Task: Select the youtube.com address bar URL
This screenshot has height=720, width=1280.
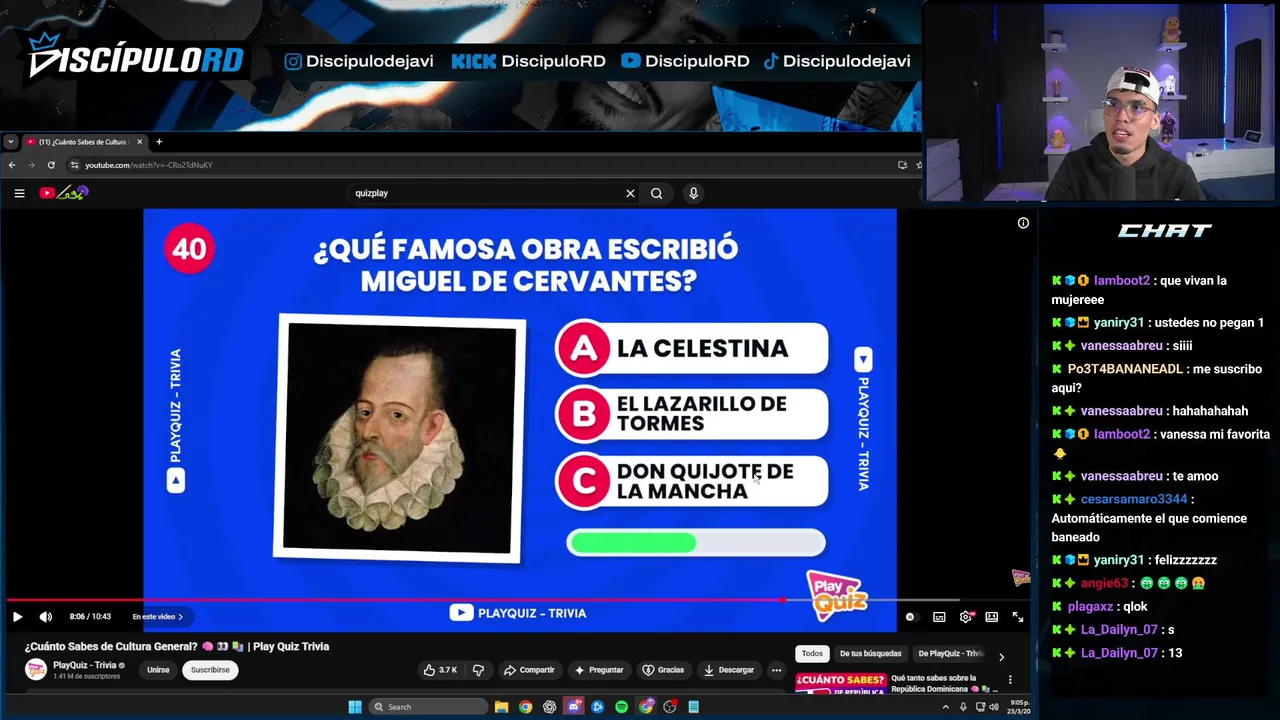Action: tap(148, 165)
